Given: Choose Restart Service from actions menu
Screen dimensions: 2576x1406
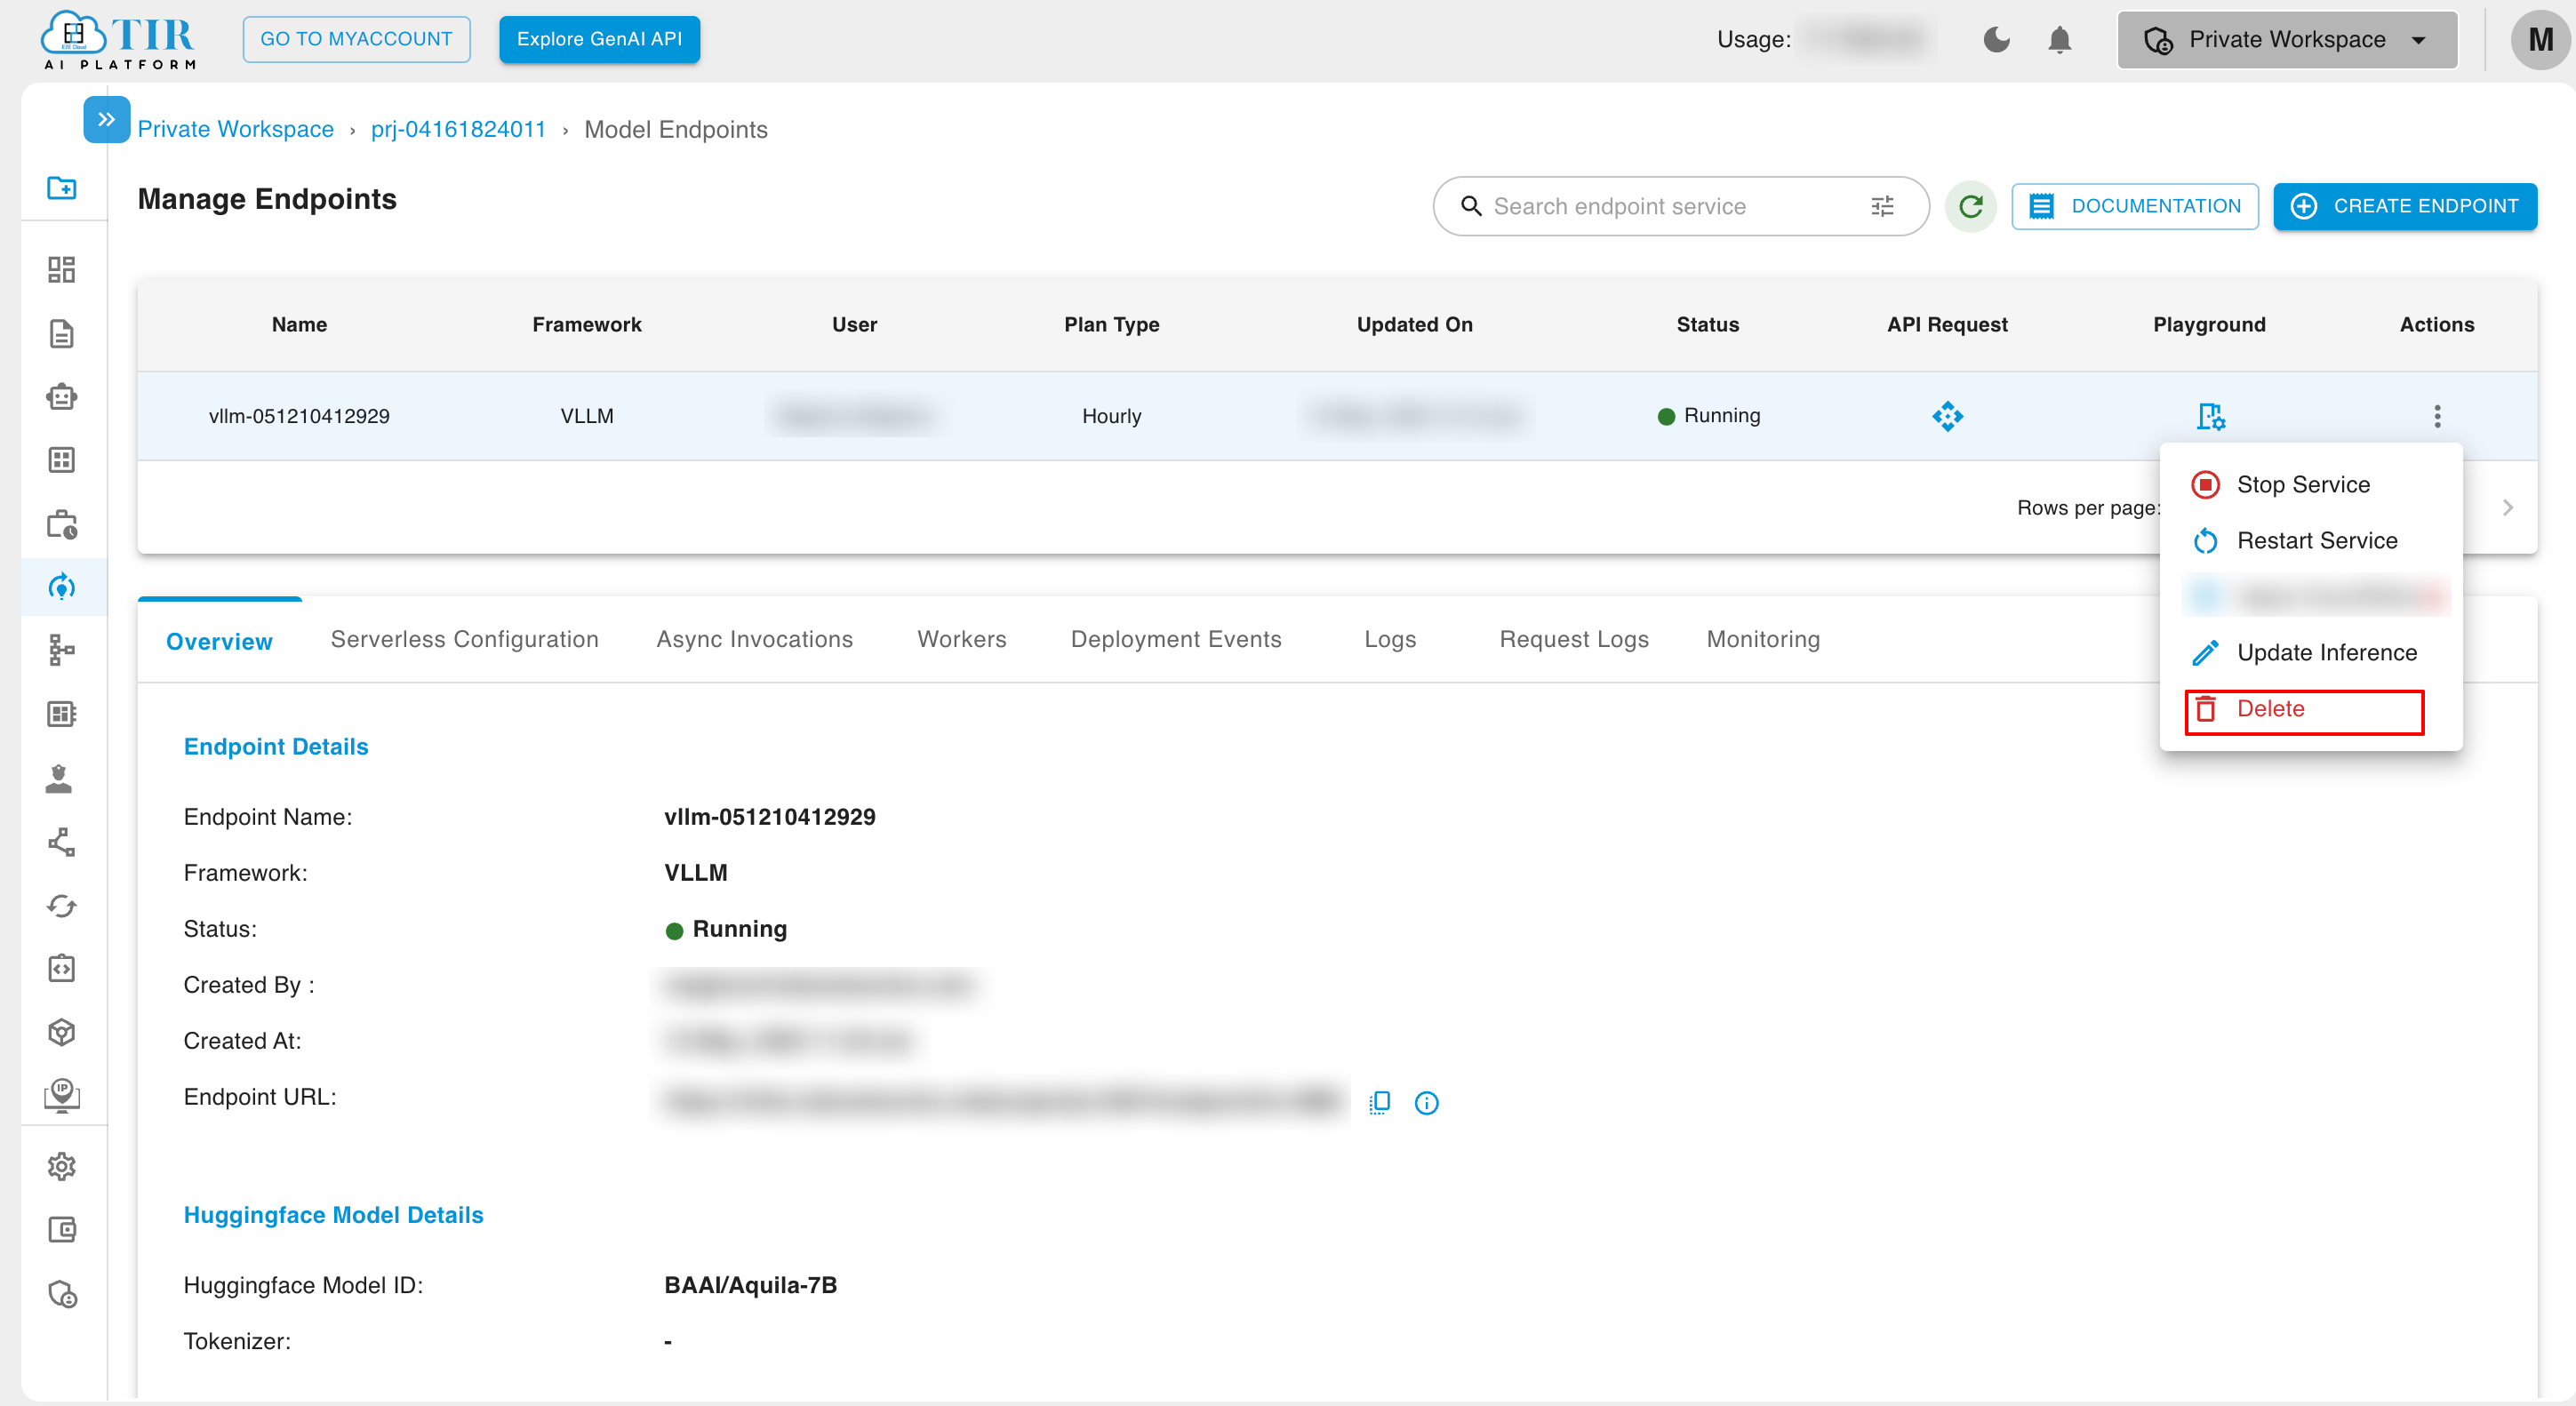Looking at the screenshot, I should 2310,541.
